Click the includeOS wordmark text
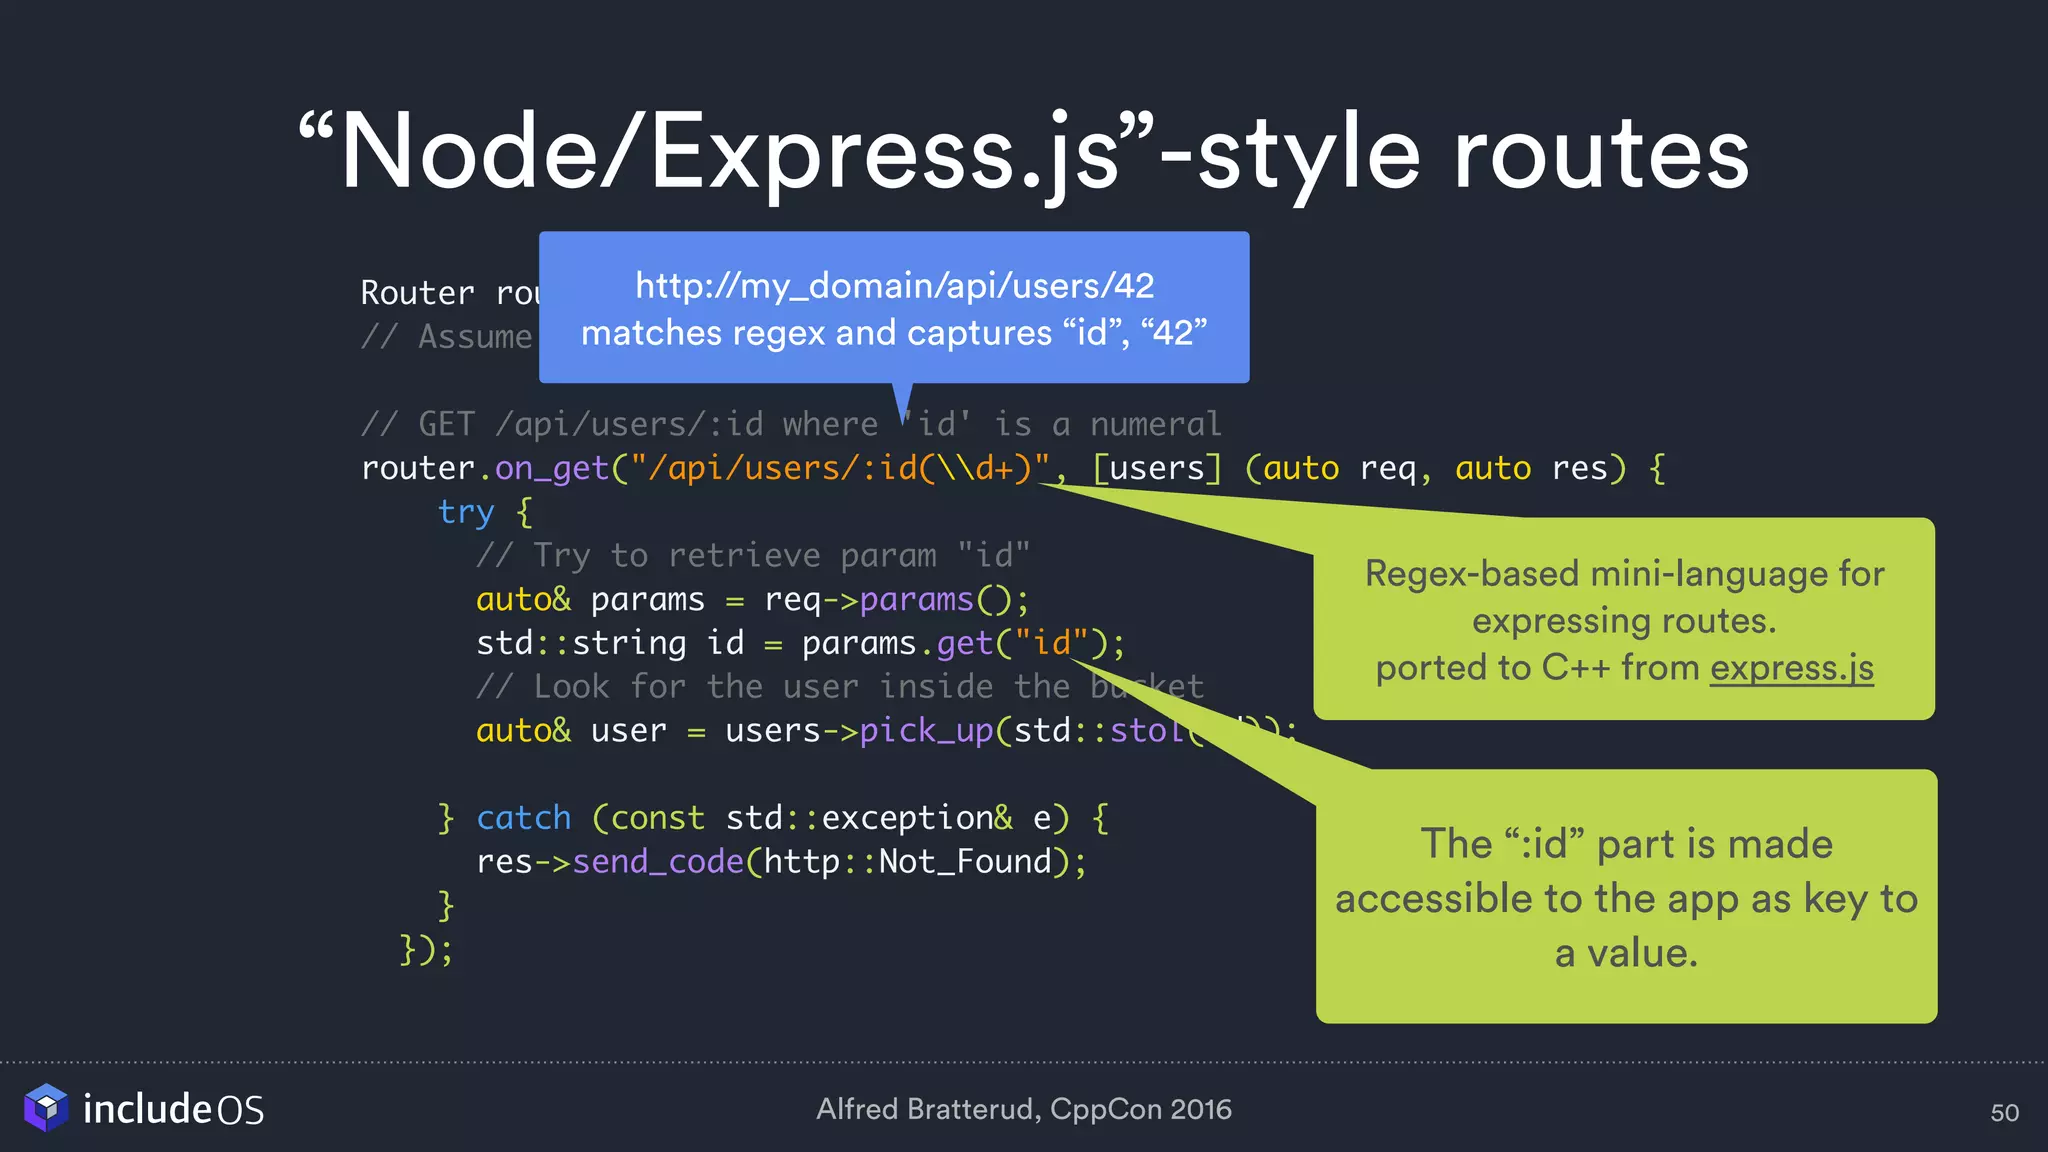 click(173, 1109)
